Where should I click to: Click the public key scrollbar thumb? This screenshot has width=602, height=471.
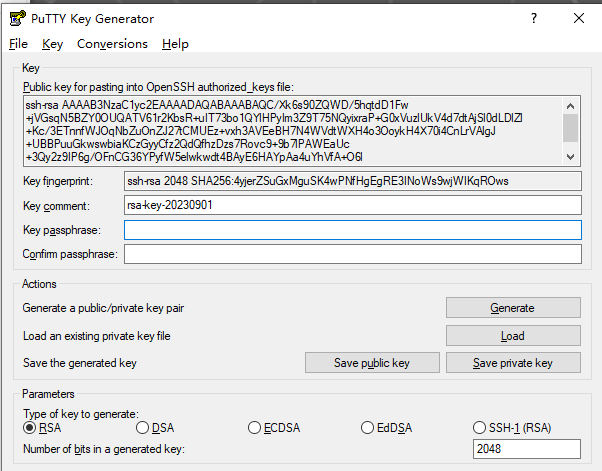[571, 128]
